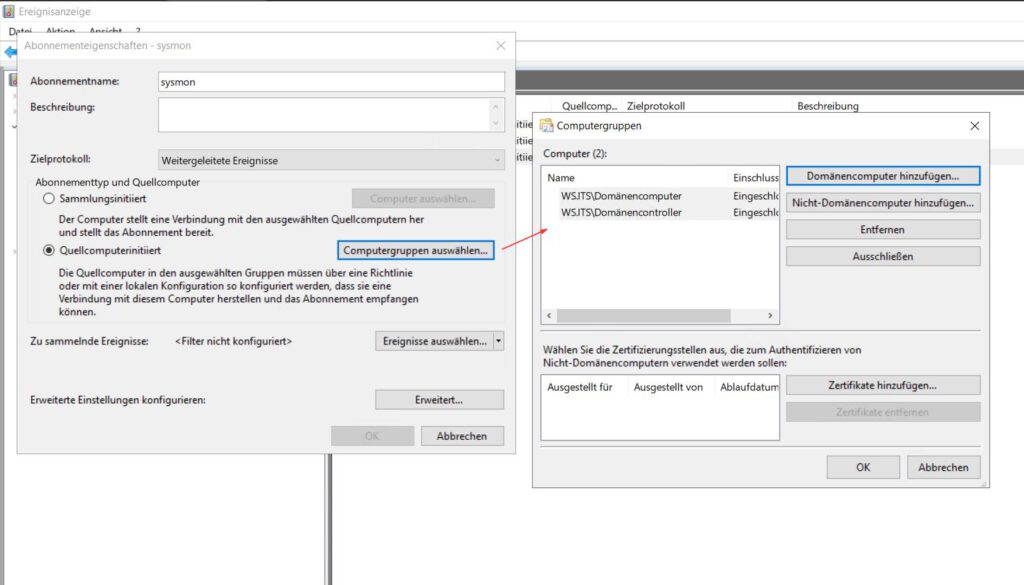The height and width of the screenshot is (585, 1024).
Task: Select the WS.ITS\Domänencontroller list entry
Action: coord(620,212)
